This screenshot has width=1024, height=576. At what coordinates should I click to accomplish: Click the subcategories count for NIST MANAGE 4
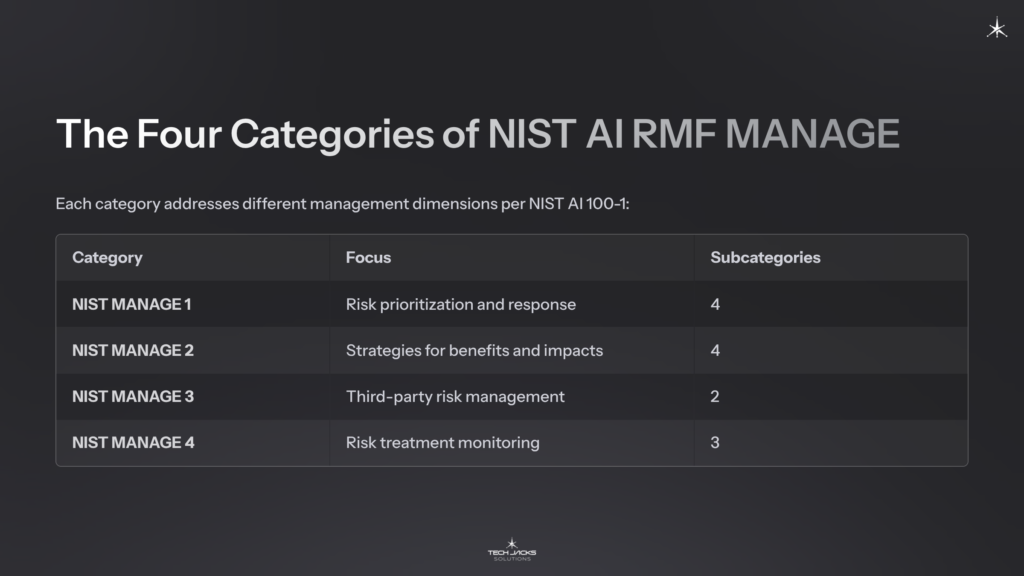[715, 442]
